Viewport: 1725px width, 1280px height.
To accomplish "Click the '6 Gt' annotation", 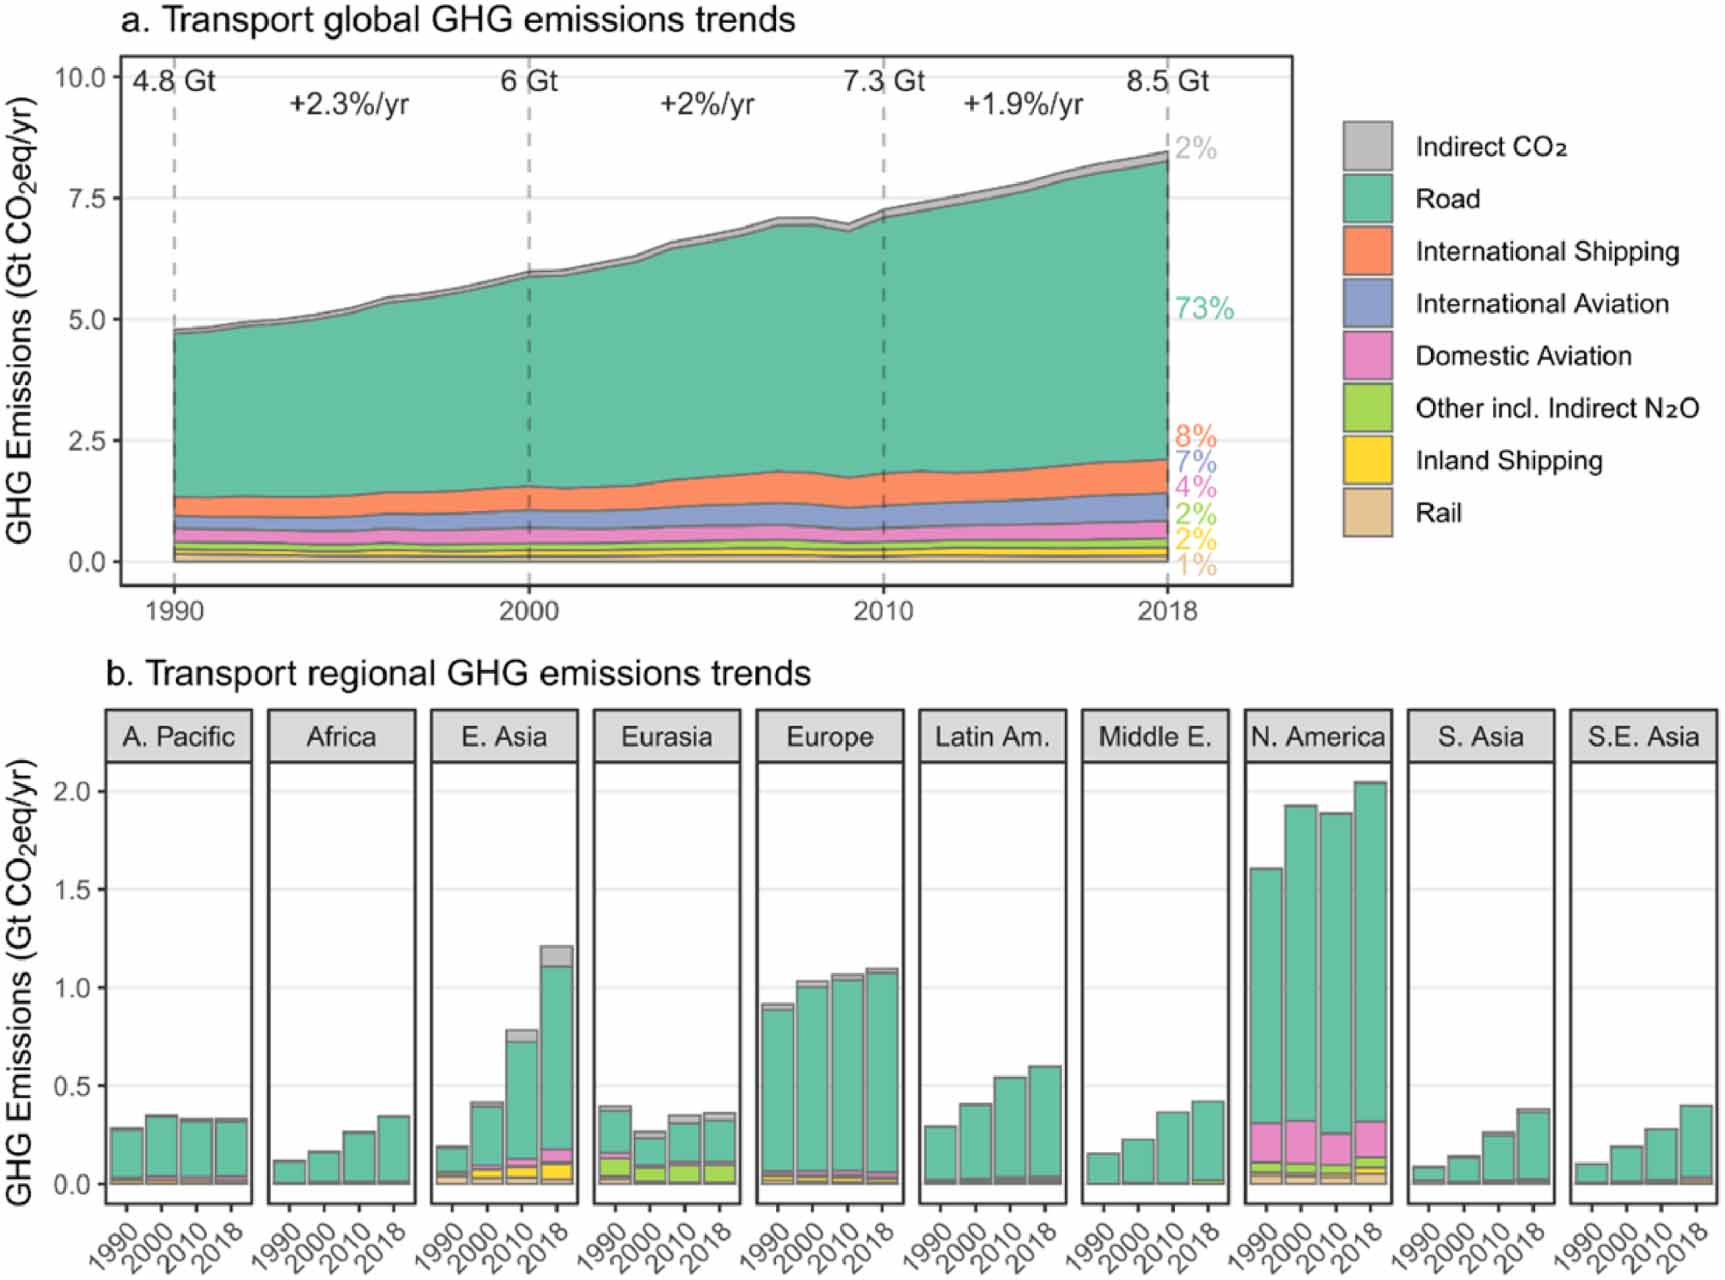I will click(x=529, y=80).
